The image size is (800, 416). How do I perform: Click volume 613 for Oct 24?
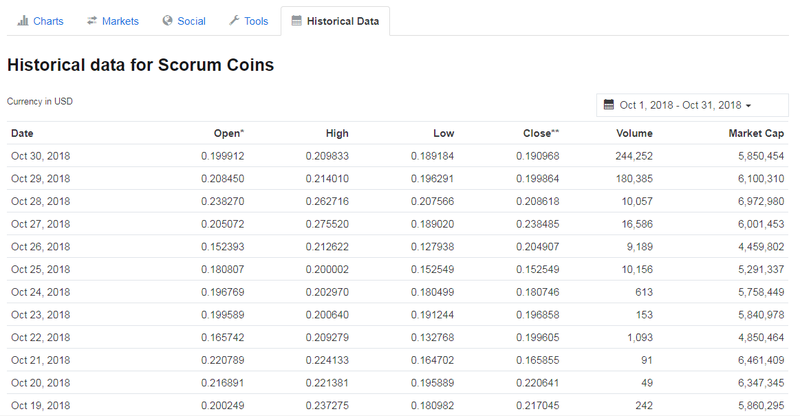[644, 292]
